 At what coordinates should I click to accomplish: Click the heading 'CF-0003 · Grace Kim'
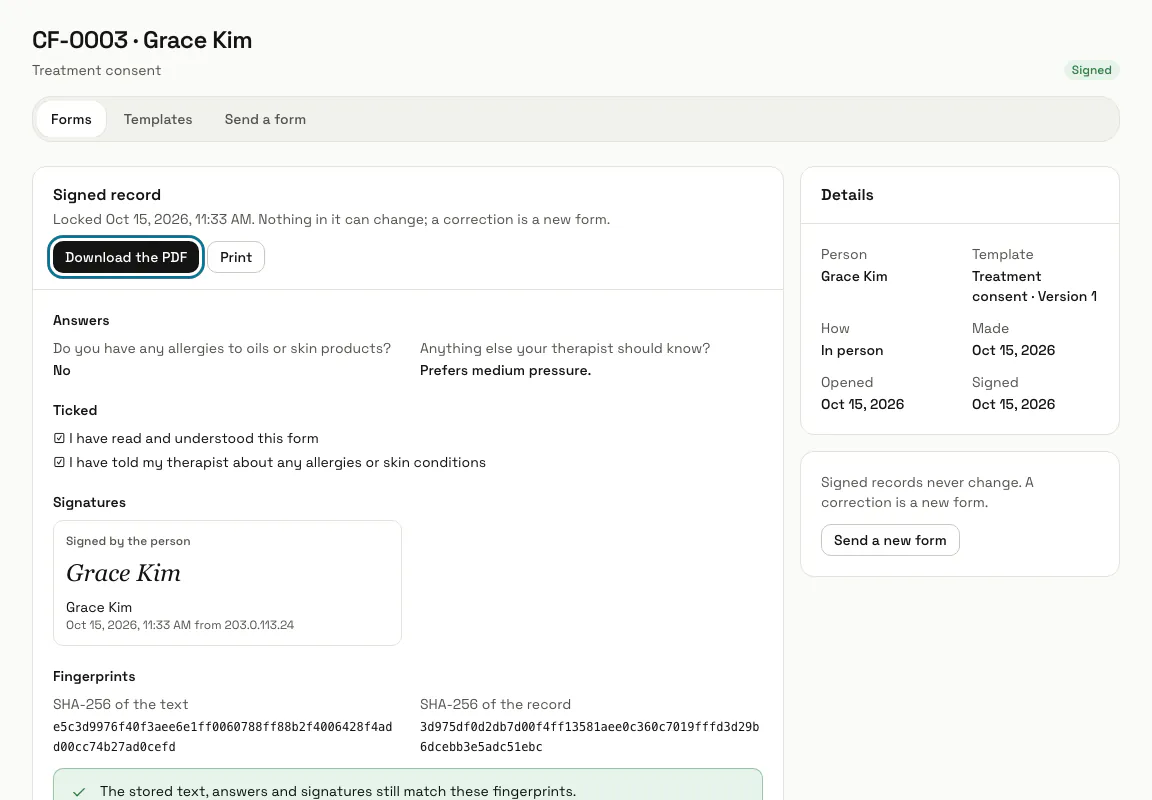click(142, 40)
